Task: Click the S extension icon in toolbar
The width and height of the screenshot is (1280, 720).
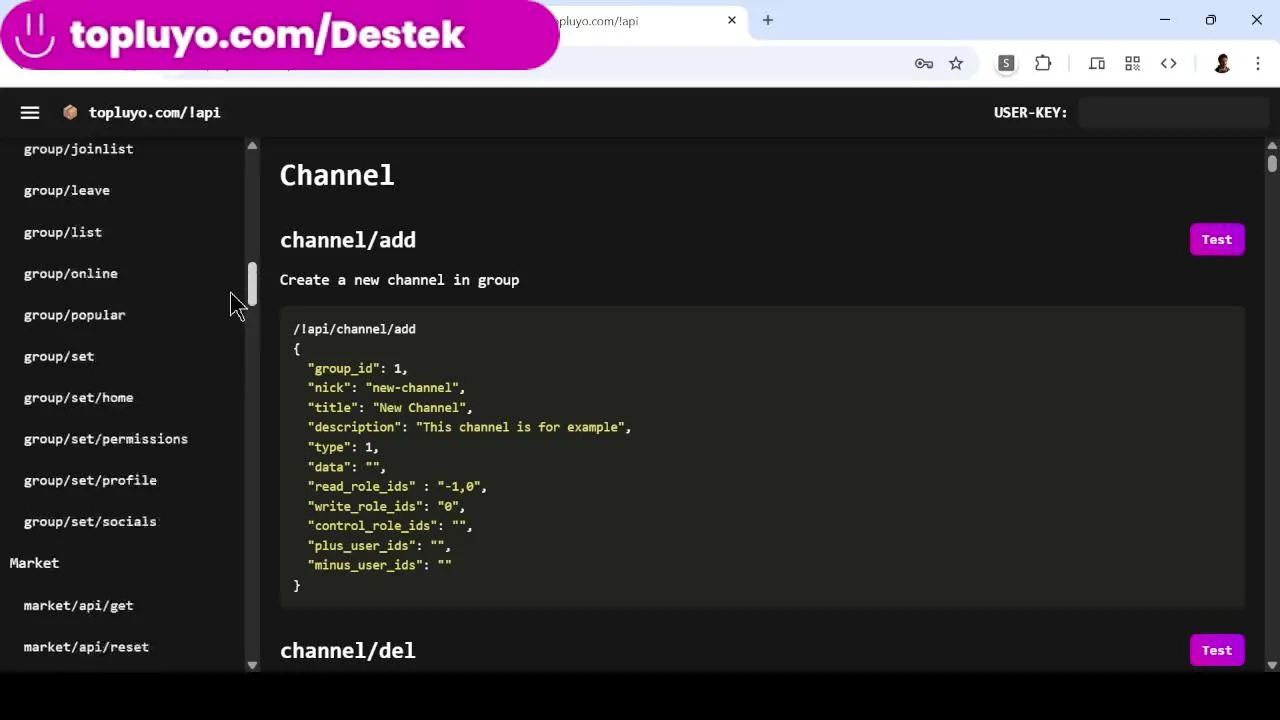Action: click(1006, 64)
